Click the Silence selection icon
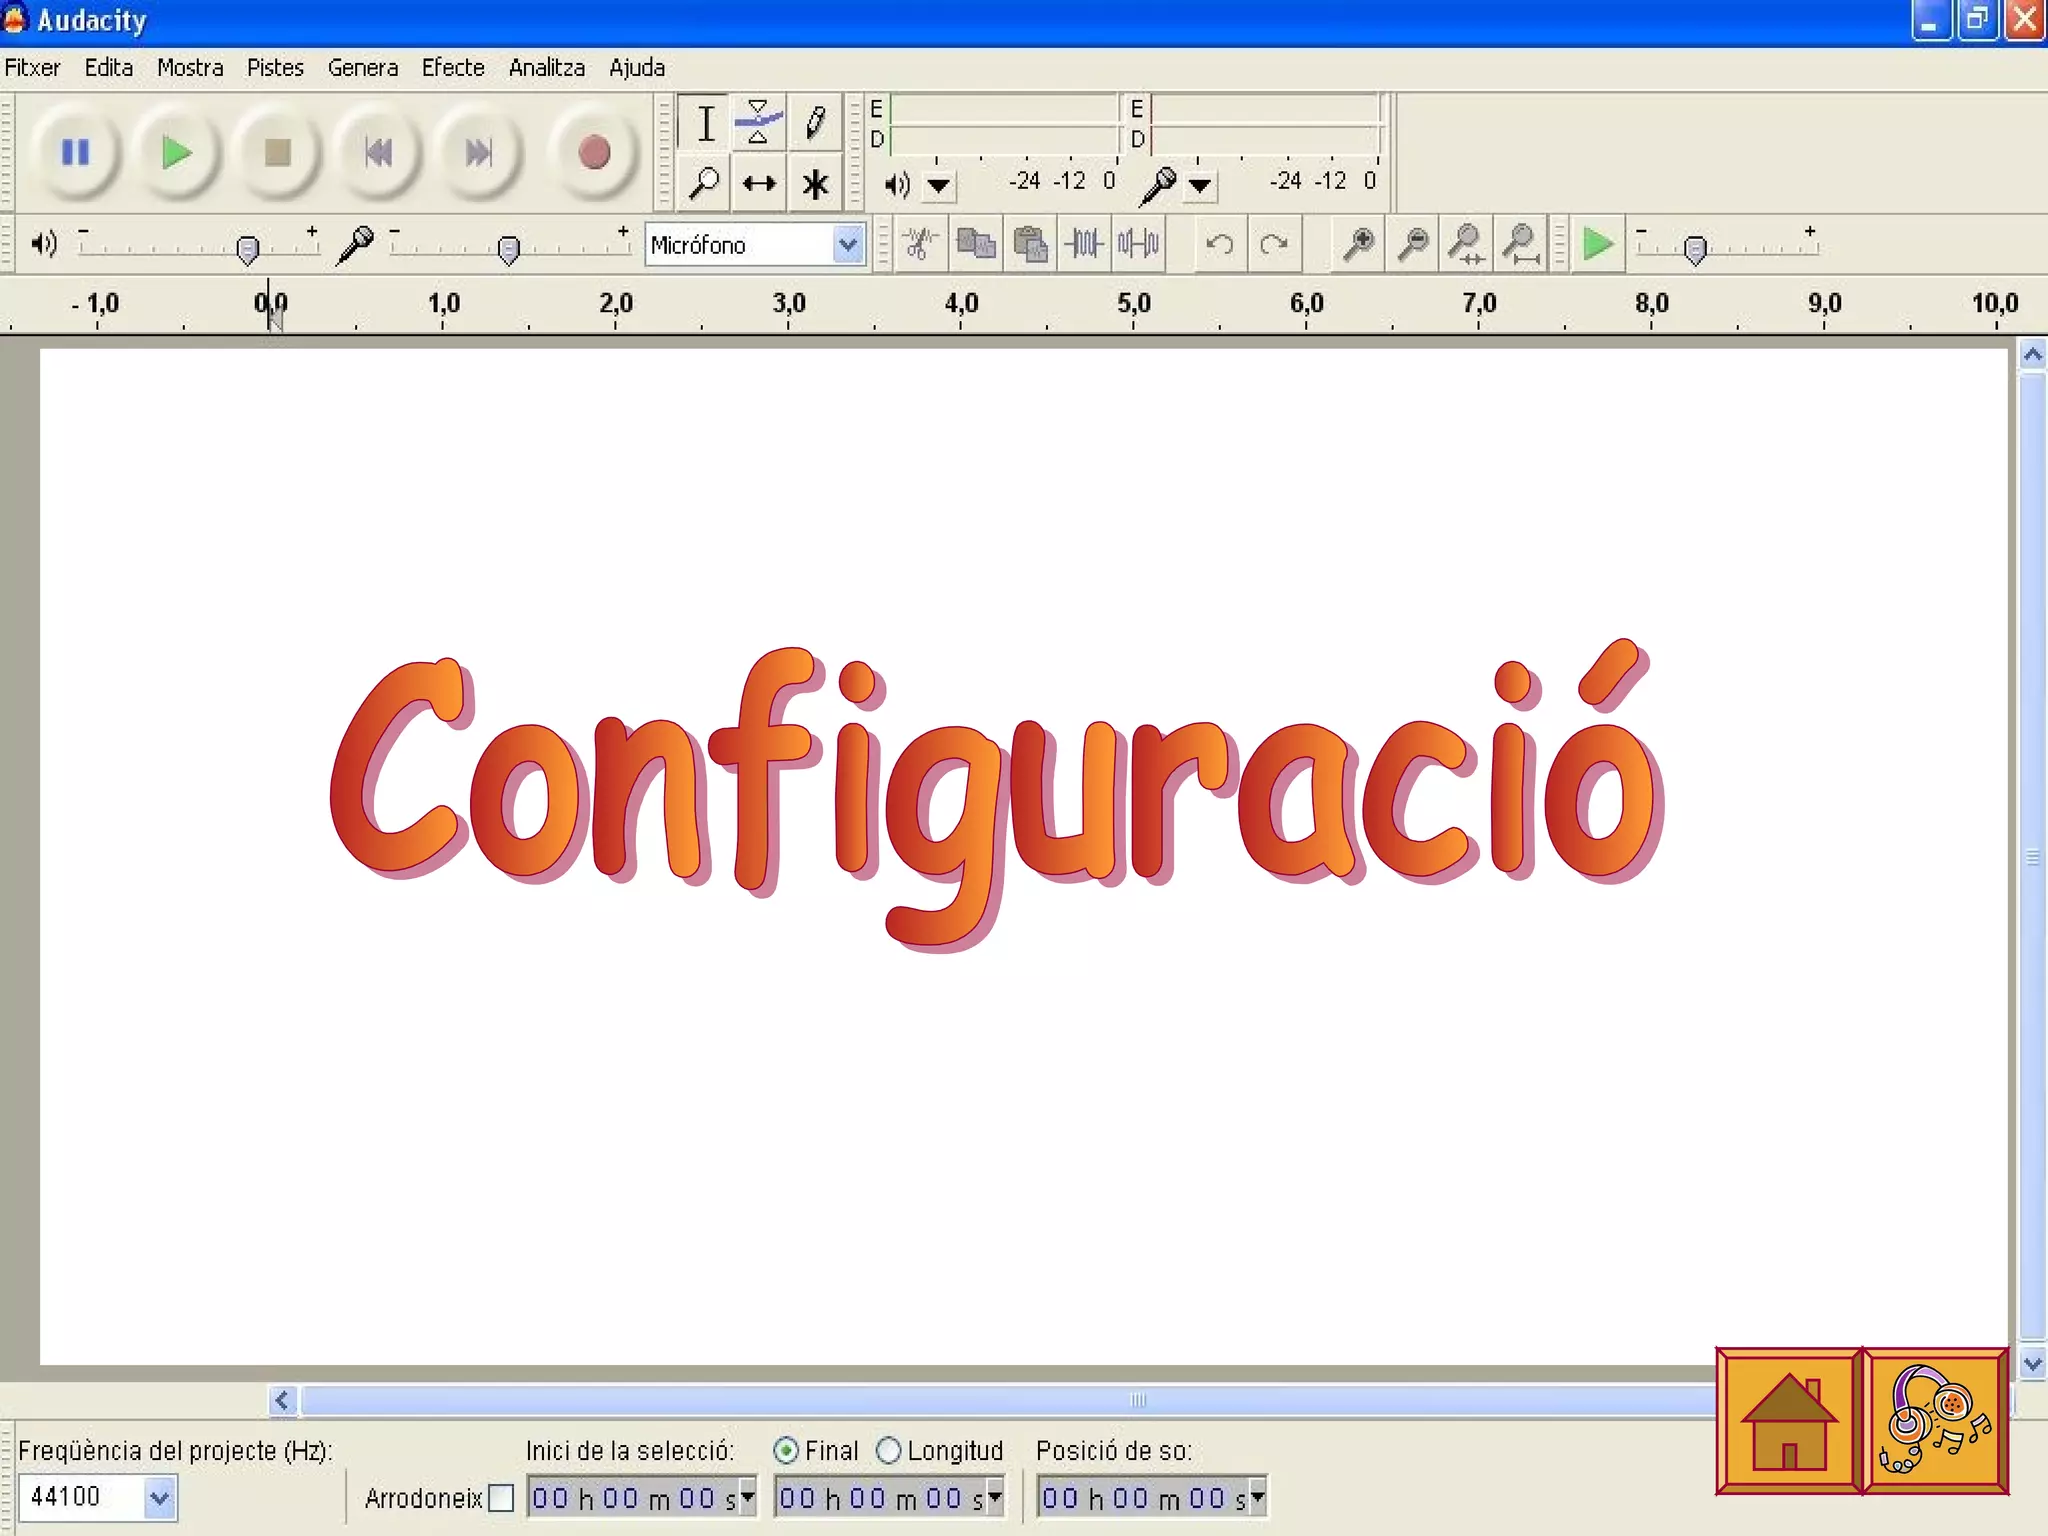Image resolution: width=2048 pixels, height=1536 pixels. (x=1138, y=244)
